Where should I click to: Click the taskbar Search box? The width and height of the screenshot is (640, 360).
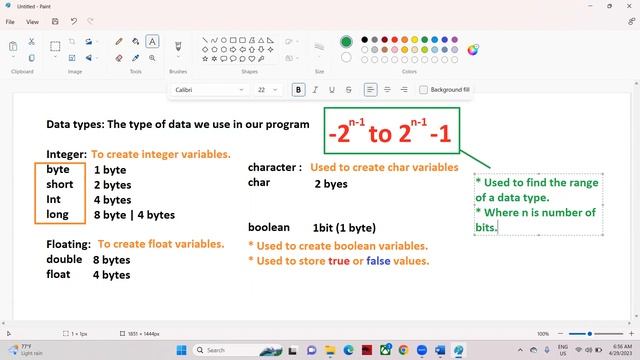[x=237, y=350]
